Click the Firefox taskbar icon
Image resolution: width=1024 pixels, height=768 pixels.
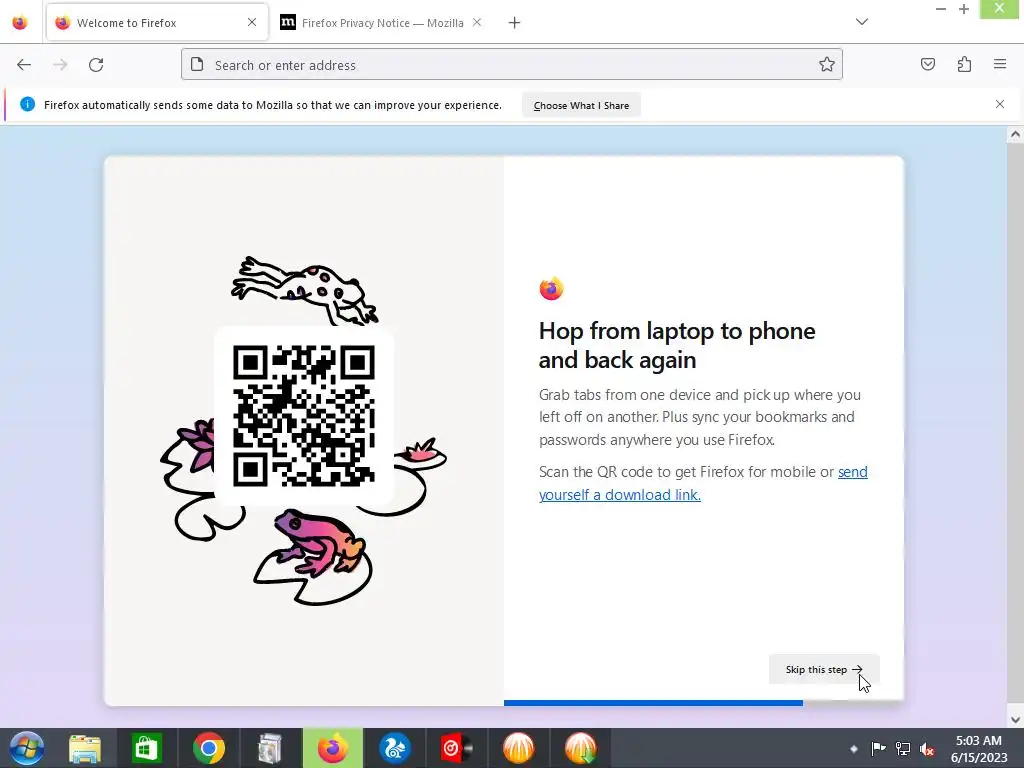point(333,748)
